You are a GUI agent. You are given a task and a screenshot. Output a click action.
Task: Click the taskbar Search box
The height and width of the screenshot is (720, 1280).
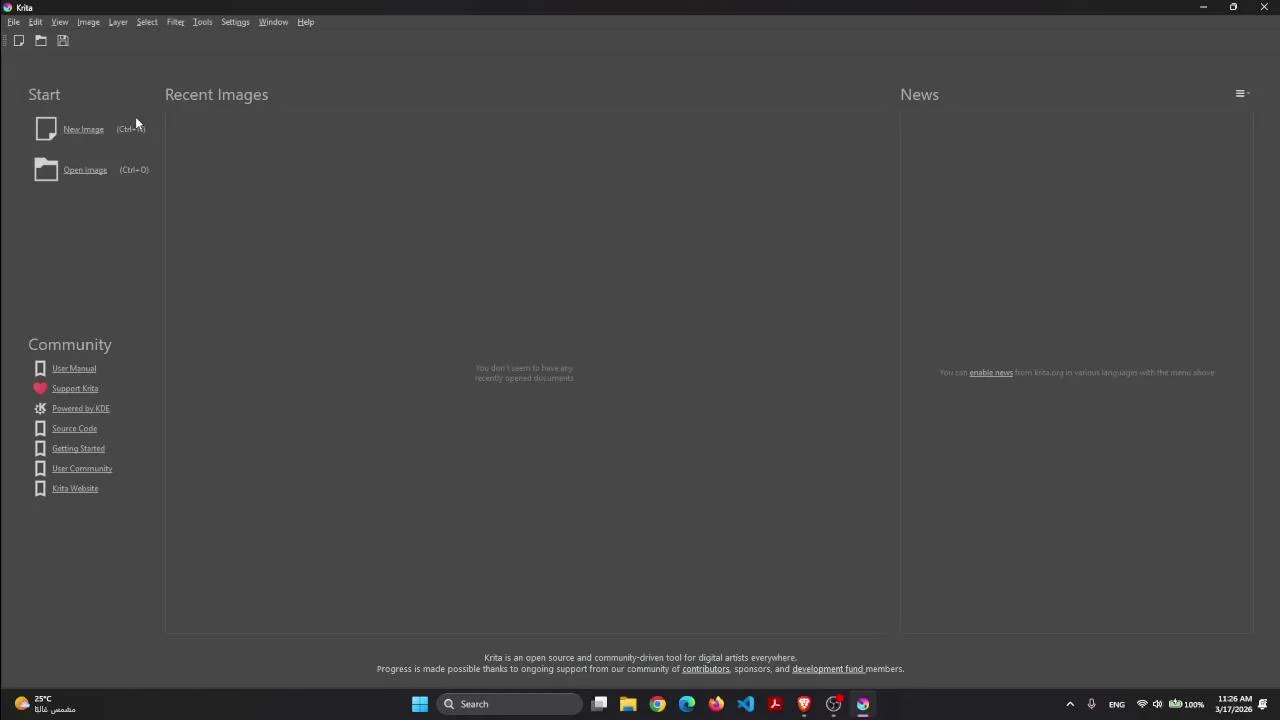509,704
